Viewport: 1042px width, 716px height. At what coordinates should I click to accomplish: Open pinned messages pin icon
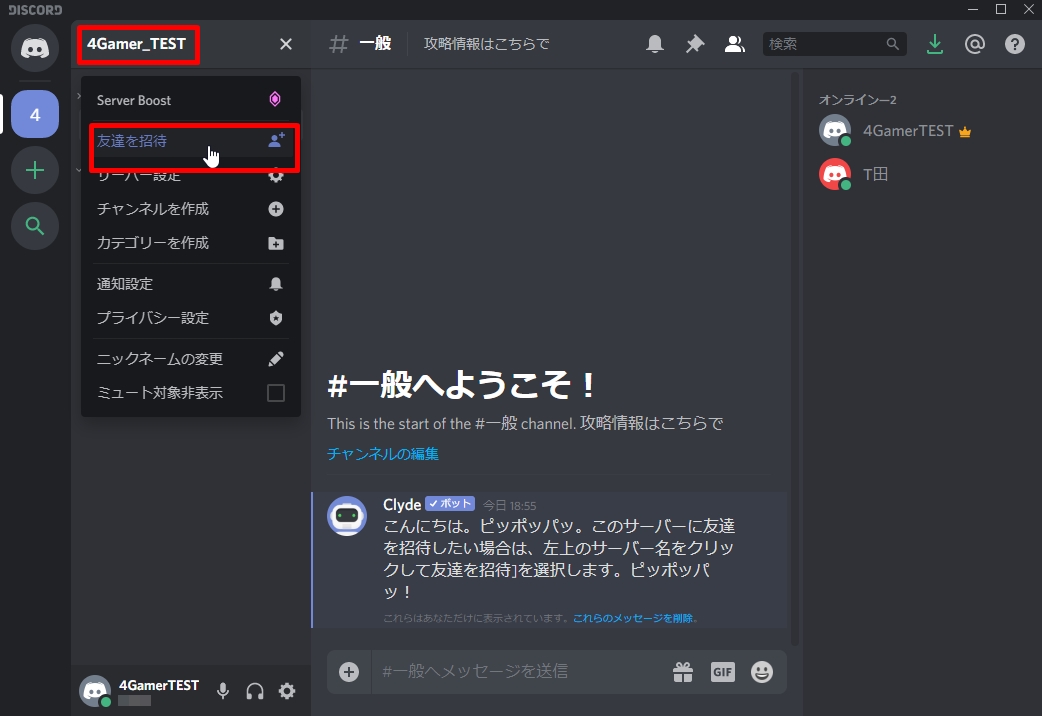[694, 44]
